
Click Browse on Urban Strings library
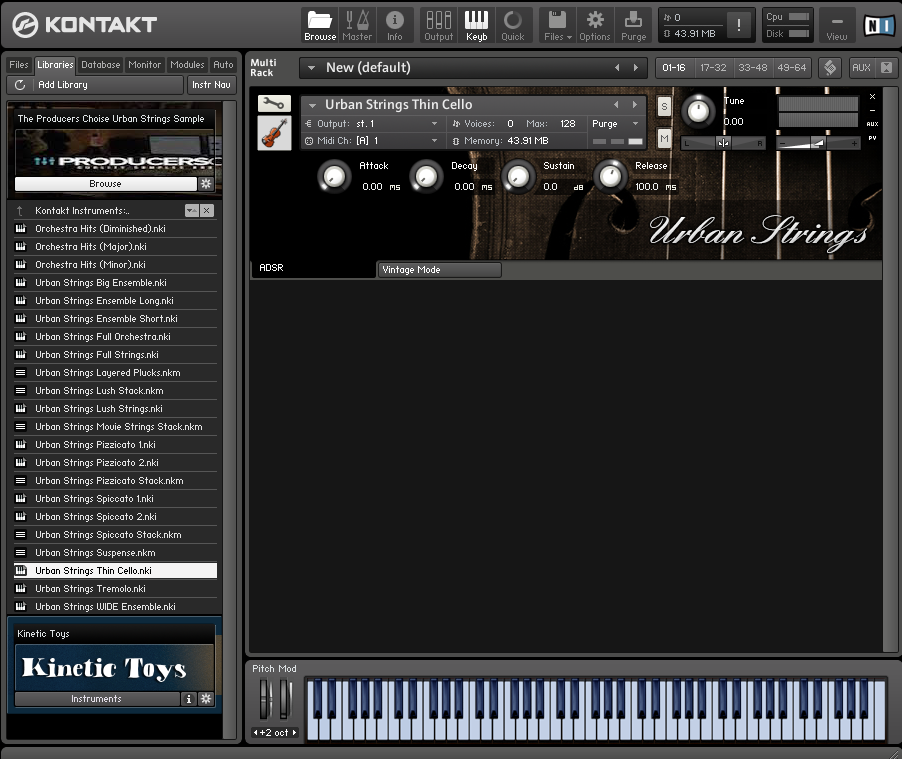[105, 184]
